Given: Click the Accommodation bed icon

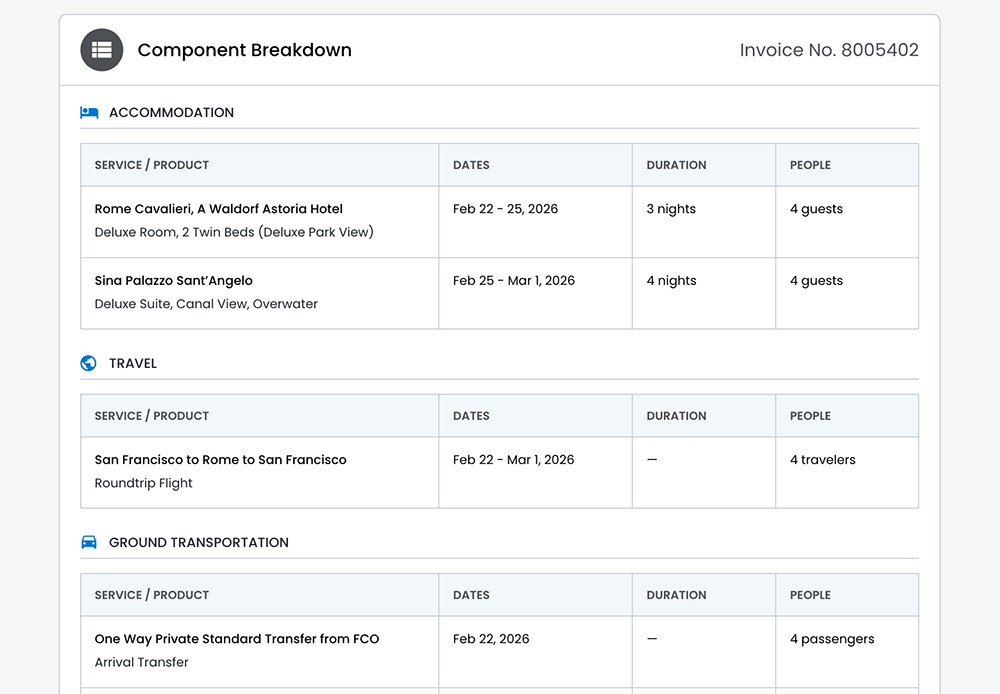Looking at the screenshot, I should coord(89,113).
